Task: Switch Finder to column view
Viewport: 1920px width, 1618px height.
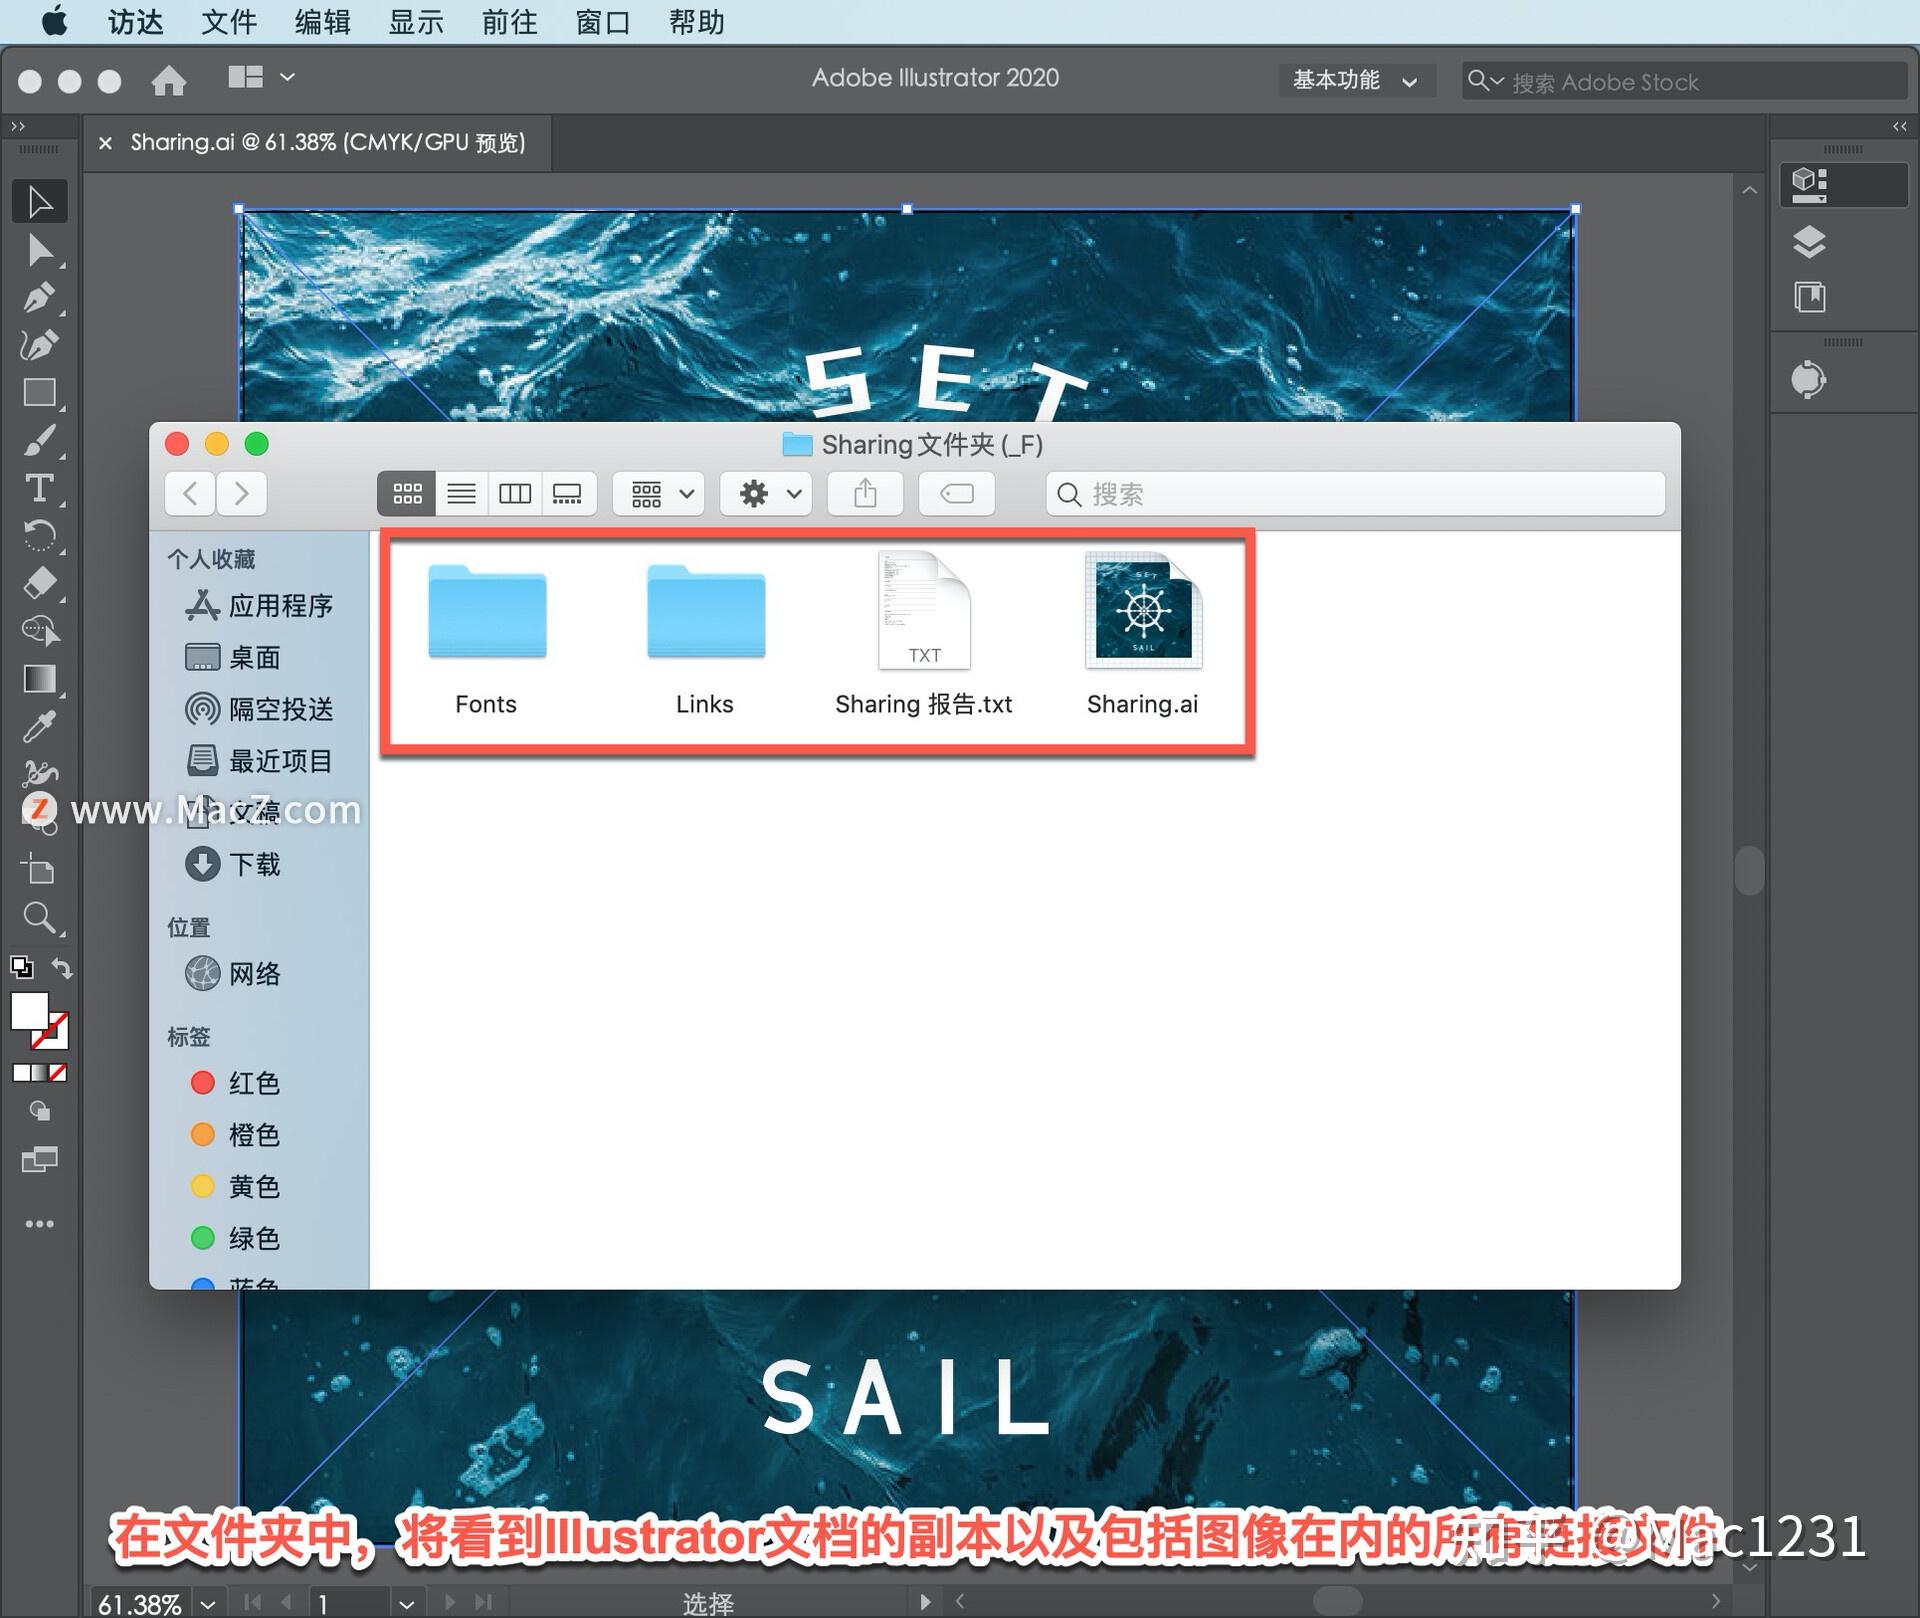Action: (515, 494)
